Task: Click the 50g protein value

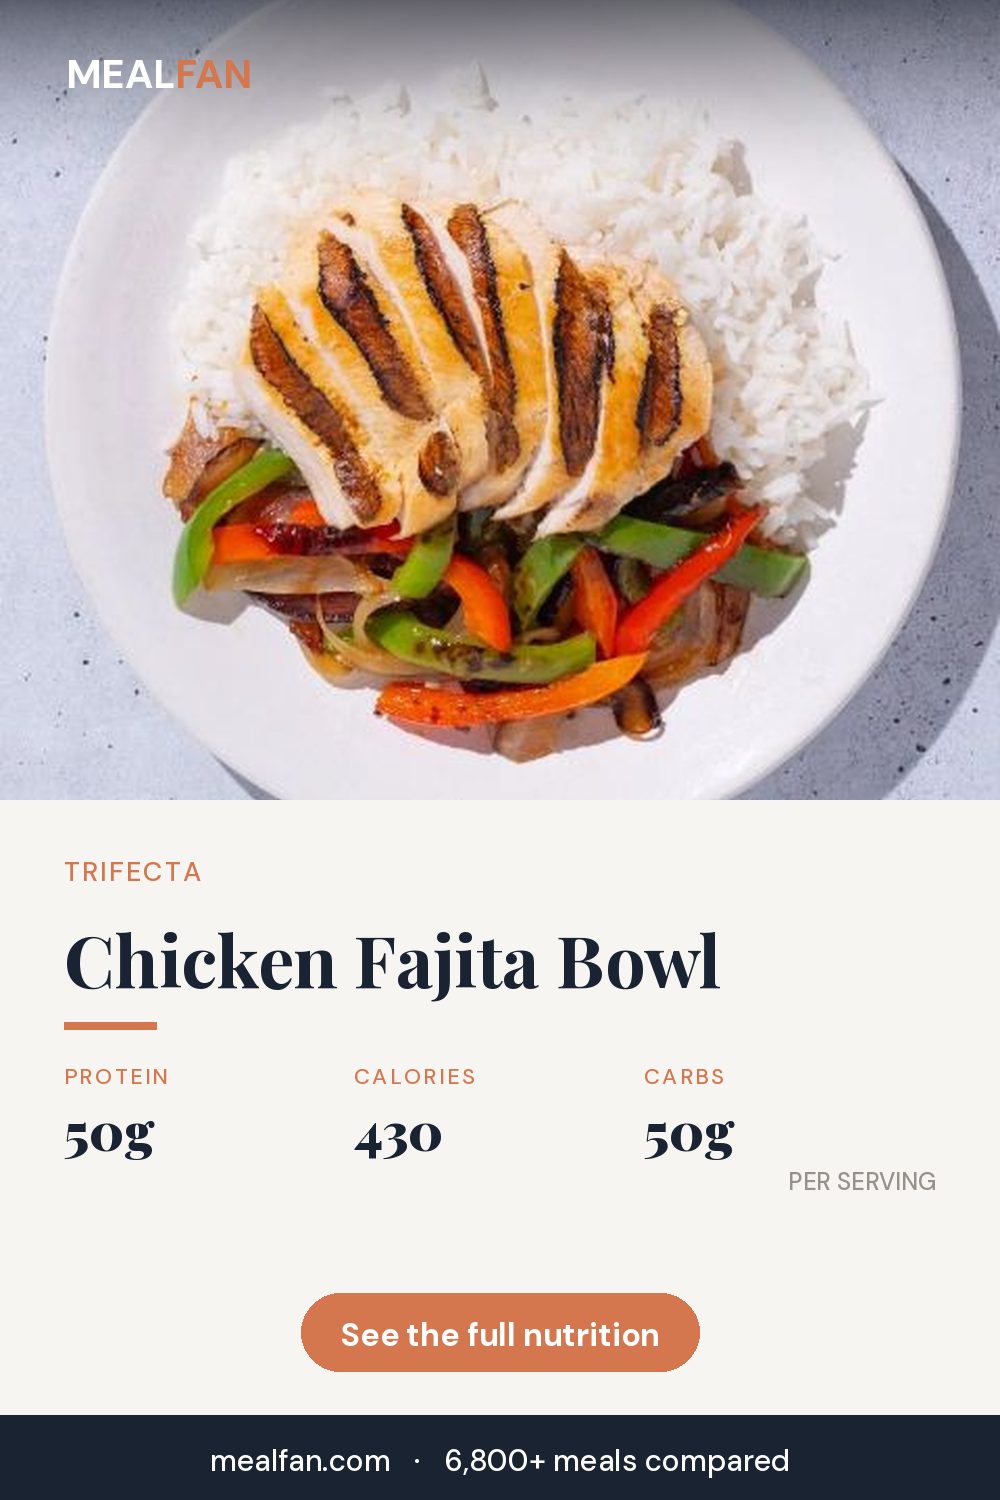Action: pyautogui.click(x=109, y=1137)
